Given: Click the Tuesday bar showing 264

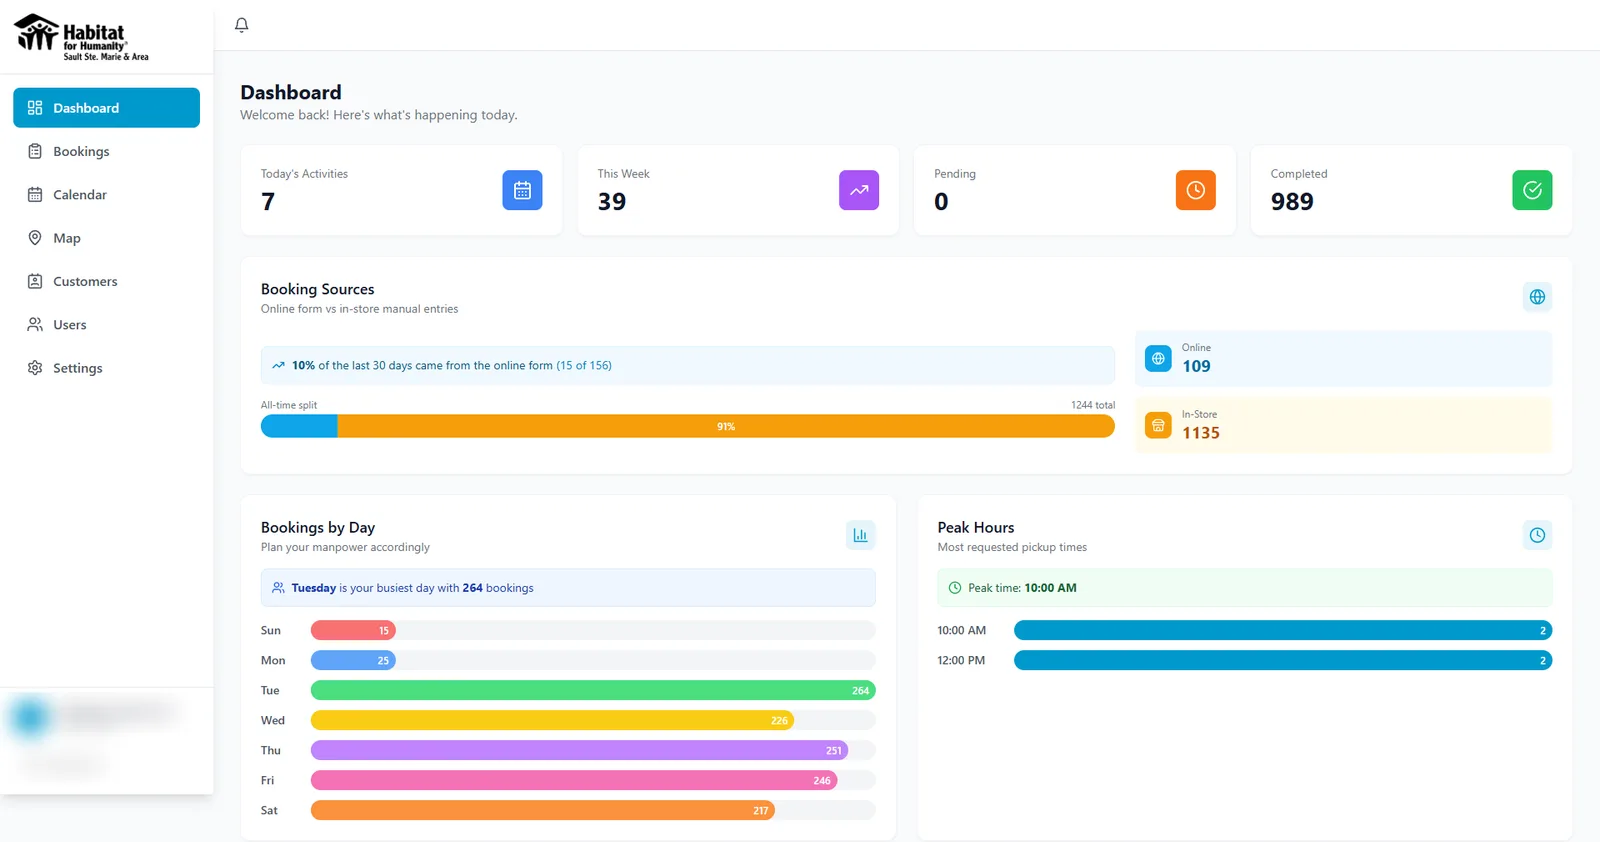Looking at the screenshot, I should point(593,690).
